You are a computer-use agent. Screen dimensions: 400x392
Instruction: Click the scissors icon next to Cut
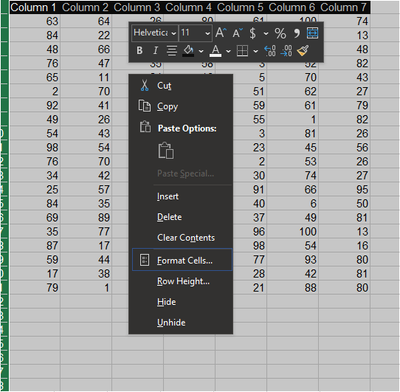point(144,85)
